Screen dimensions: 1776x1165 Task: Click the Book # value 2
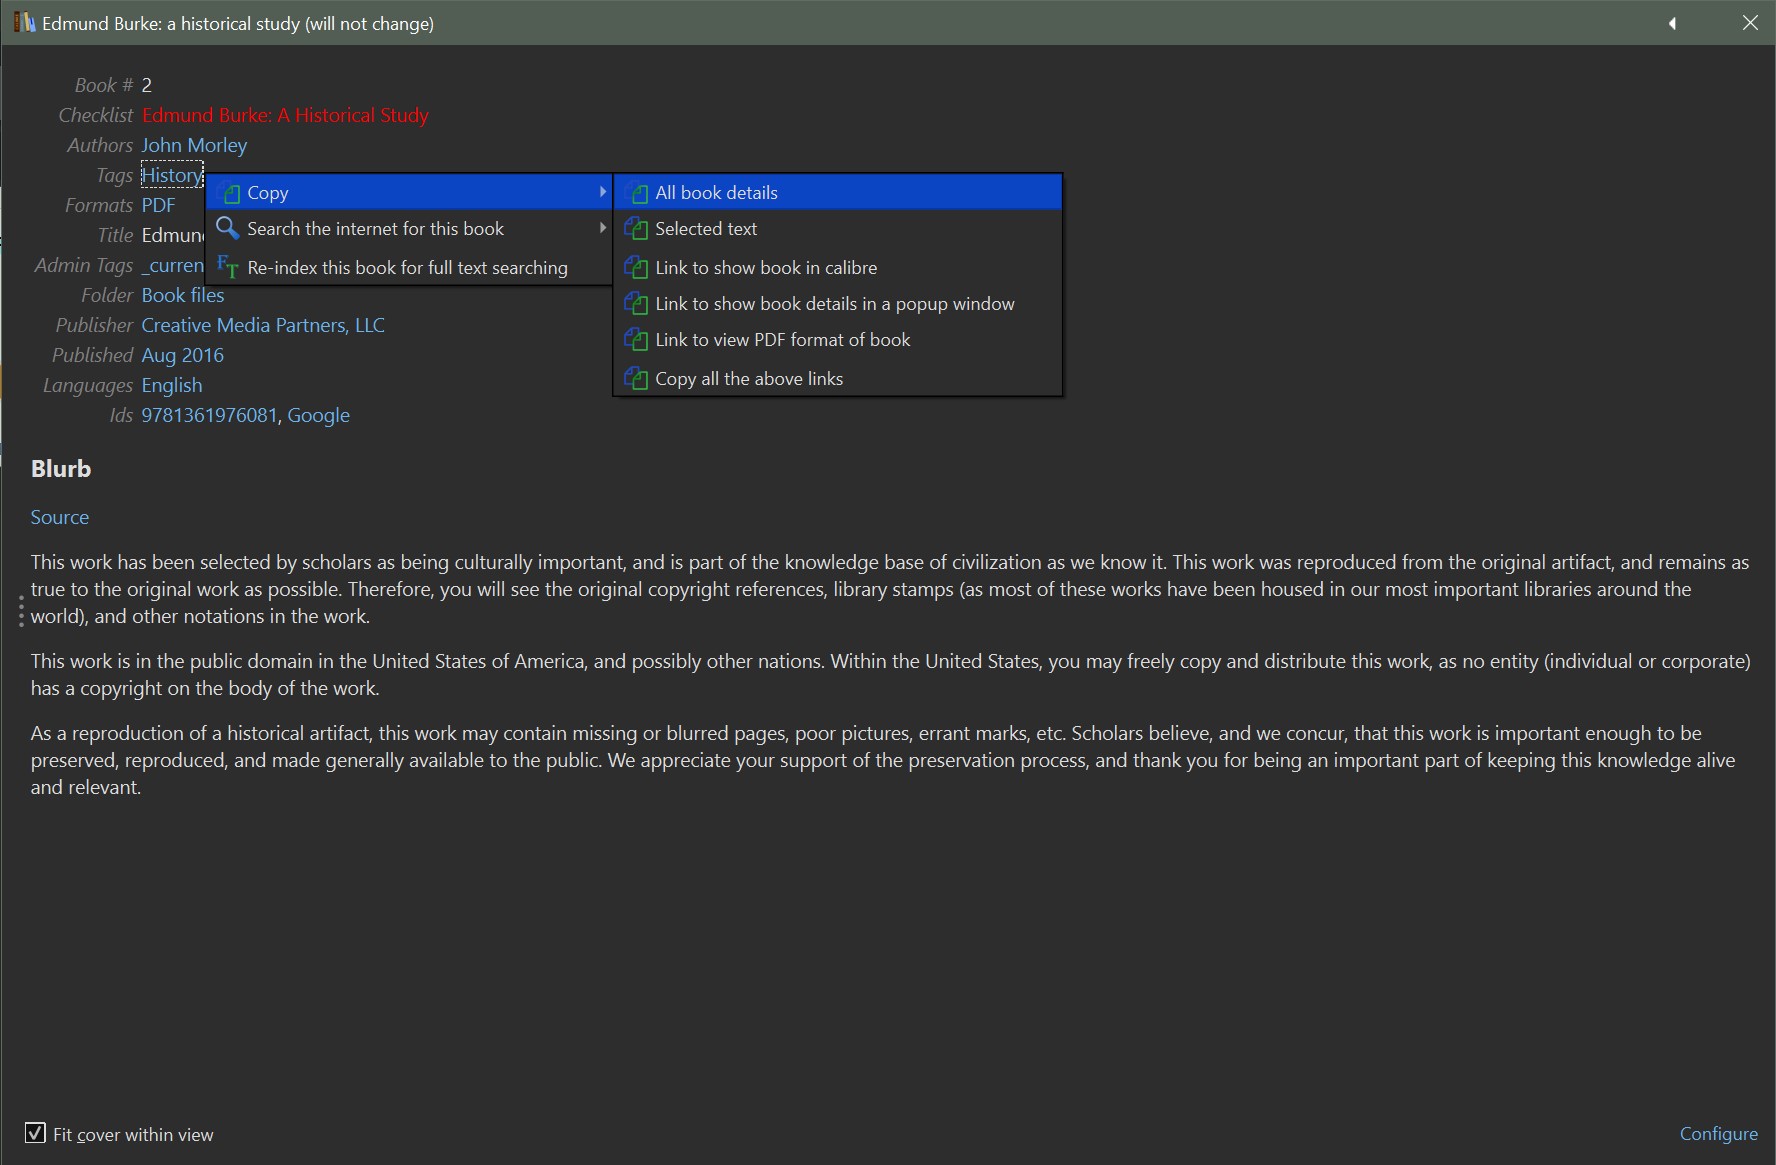tap(147, 85)
